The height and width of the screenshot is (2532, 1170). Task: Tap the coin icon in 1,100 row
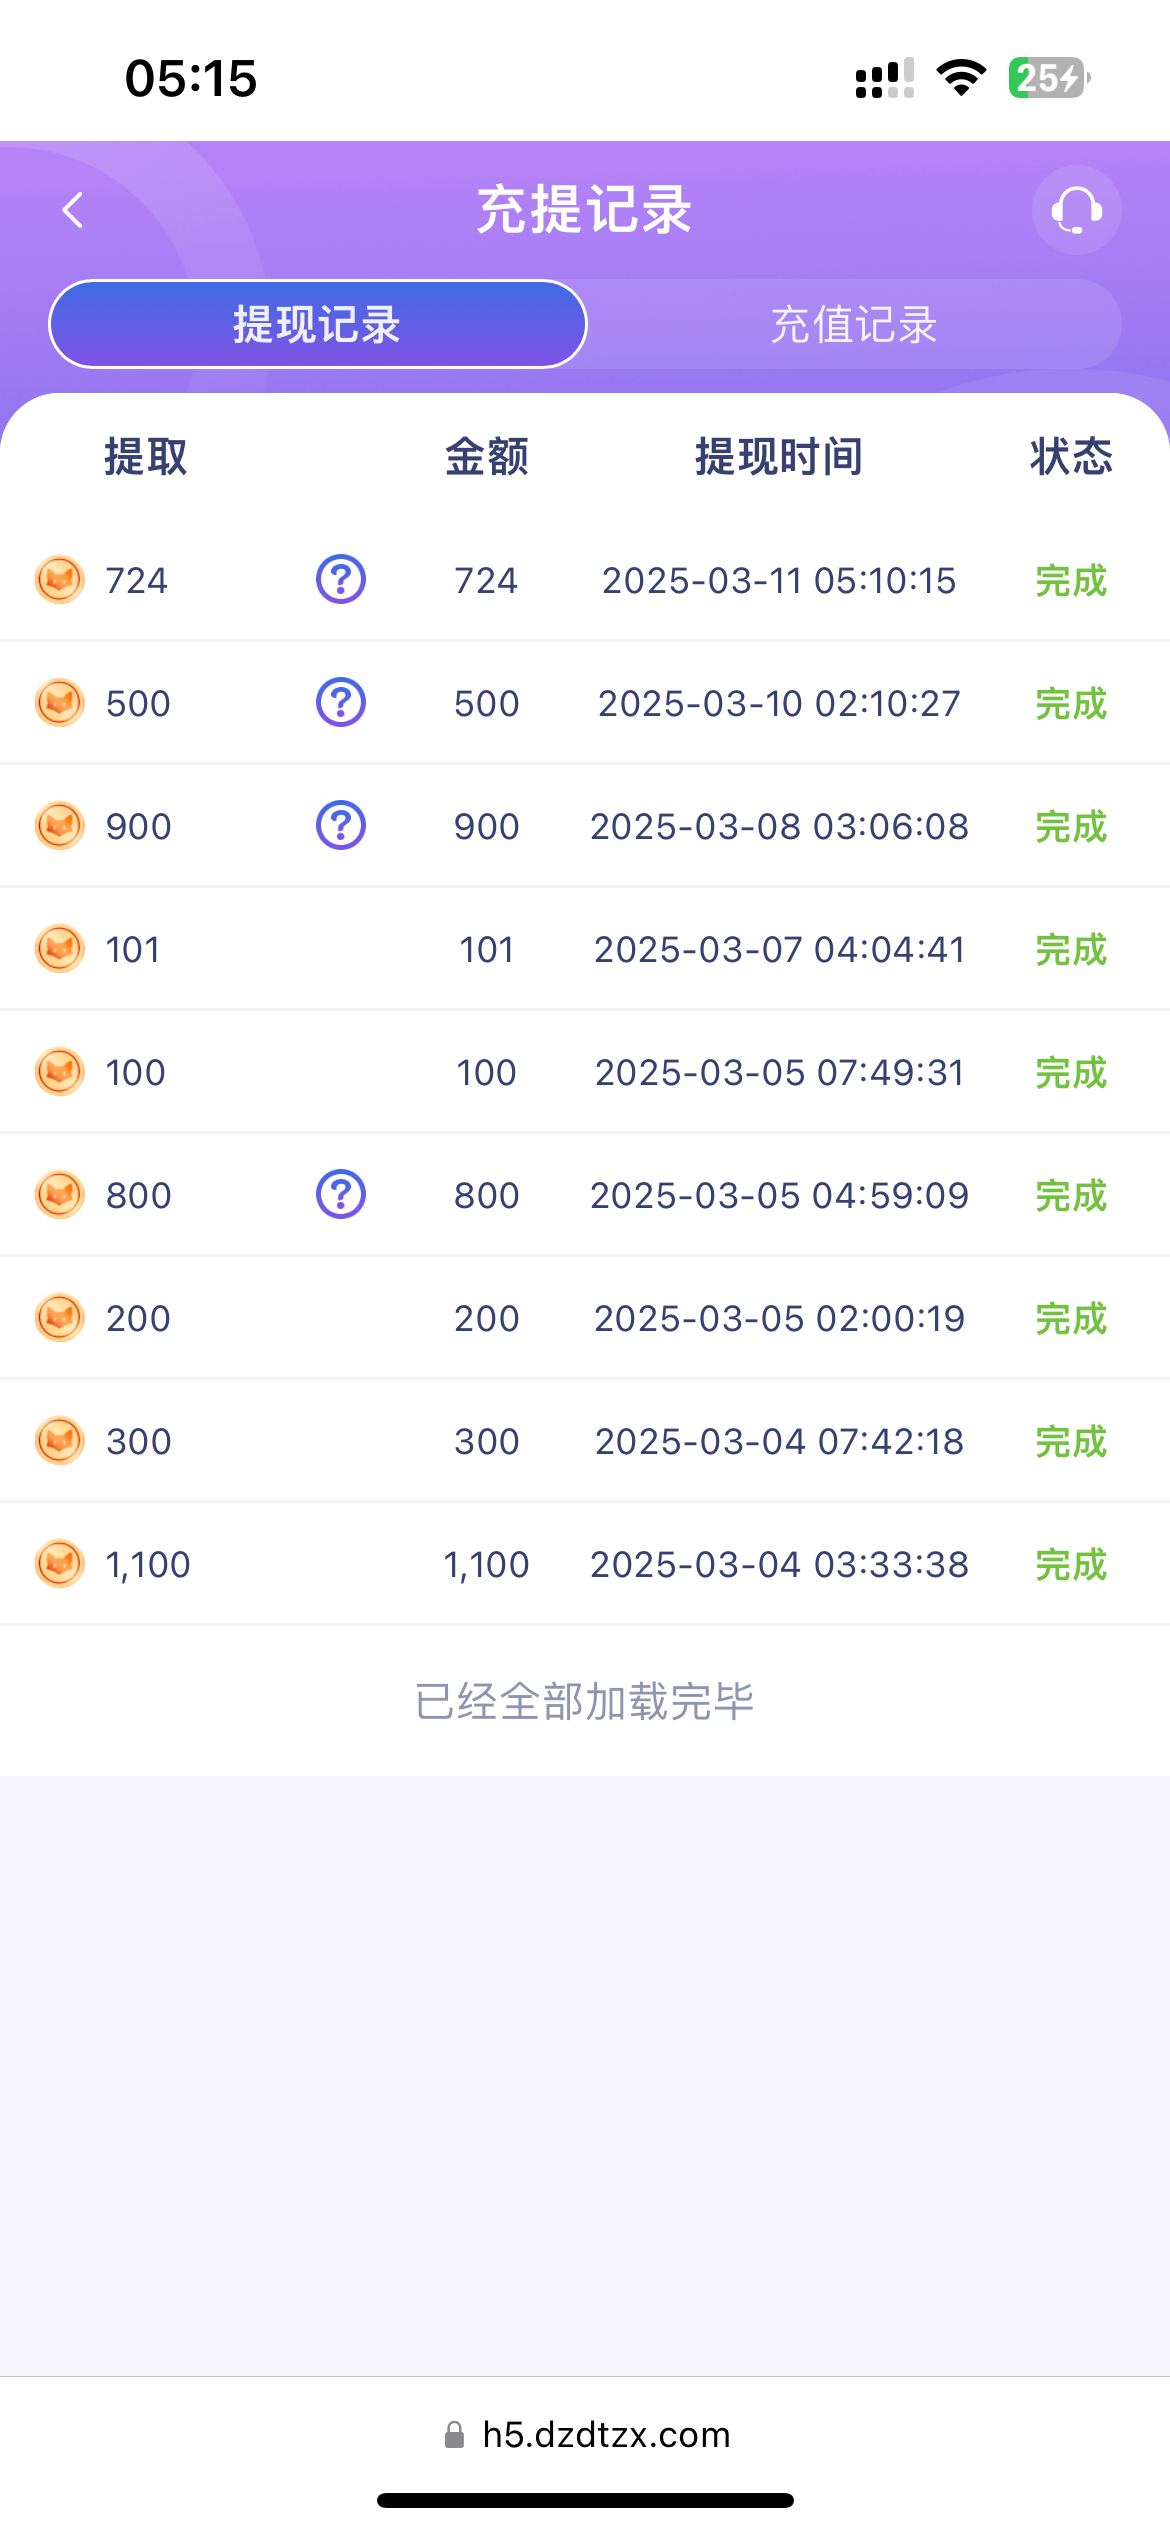(60, 1563)
